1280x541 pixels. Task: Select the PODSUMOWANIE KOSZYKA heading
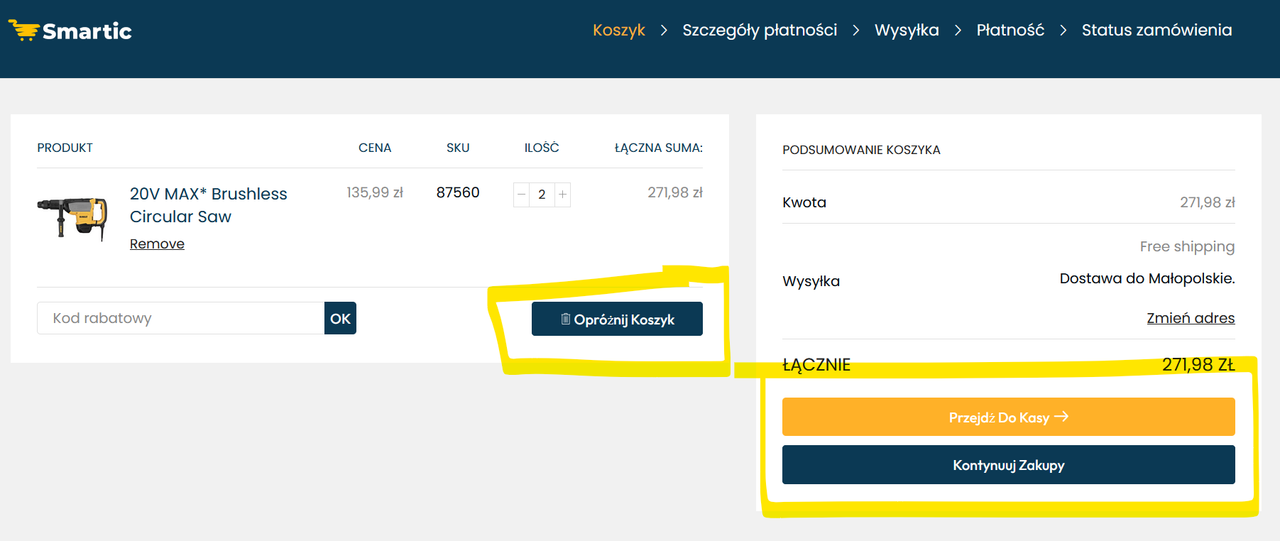click(x=861, y=150)
